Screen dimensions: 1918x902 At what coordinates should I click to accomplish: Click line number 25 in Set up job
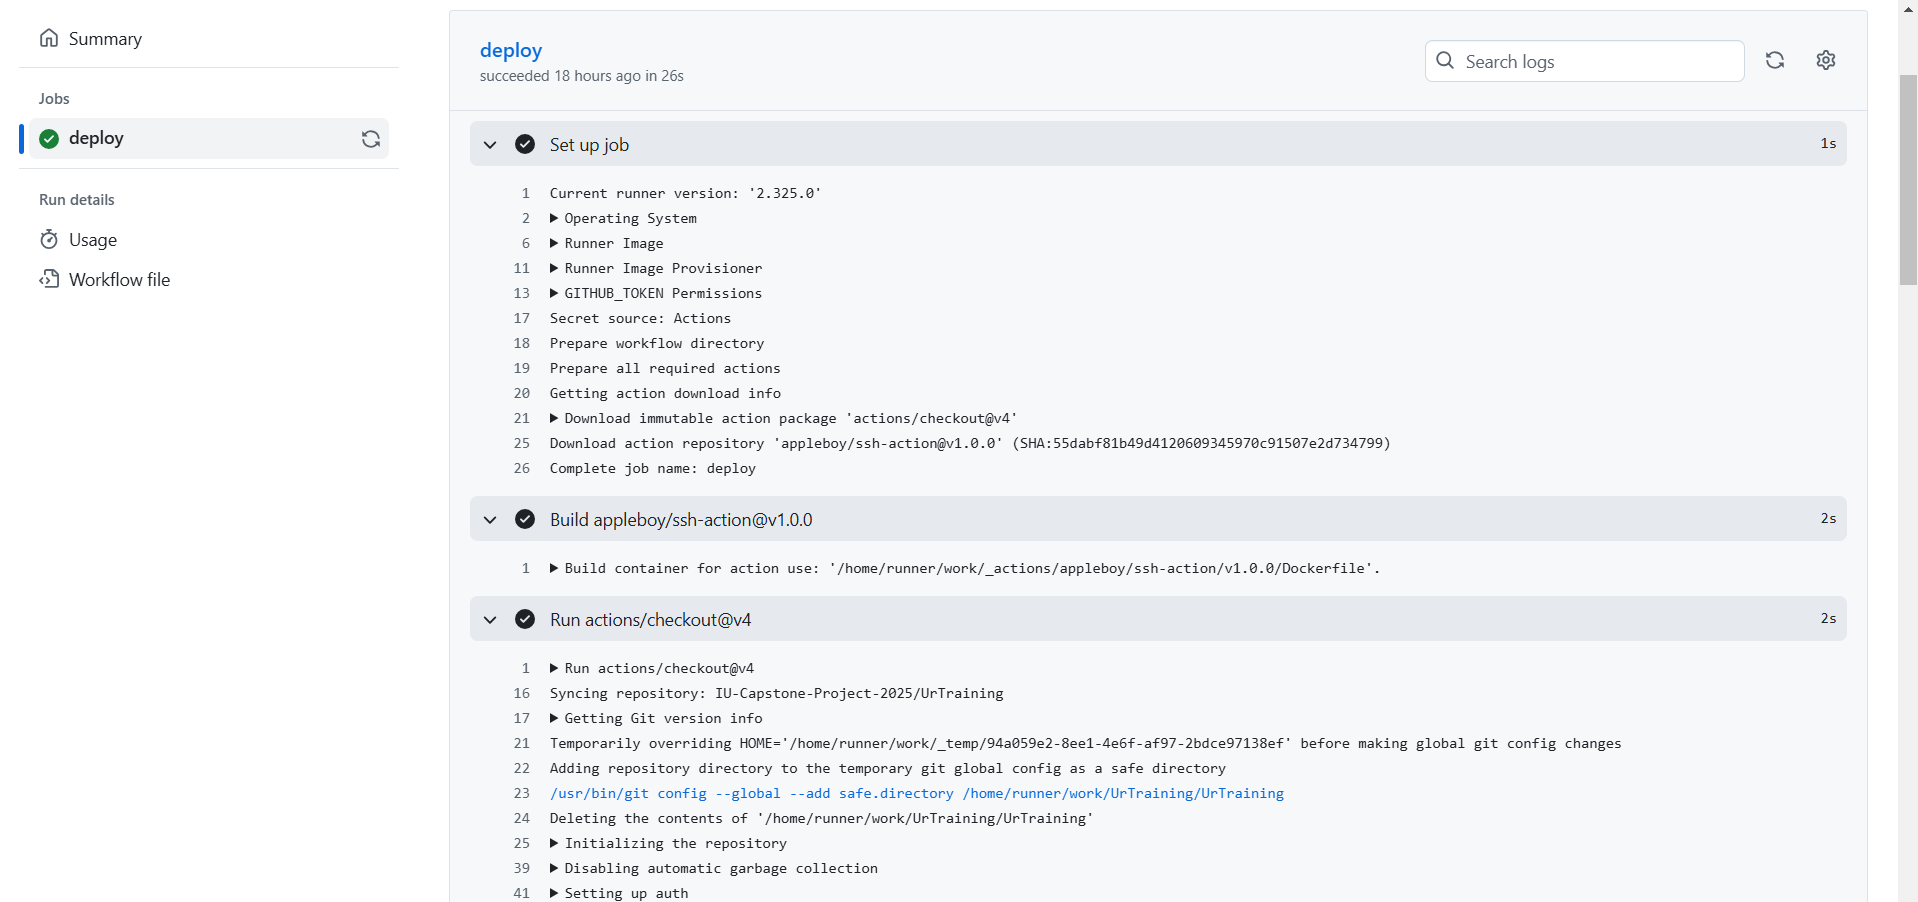tap(522, 443)
